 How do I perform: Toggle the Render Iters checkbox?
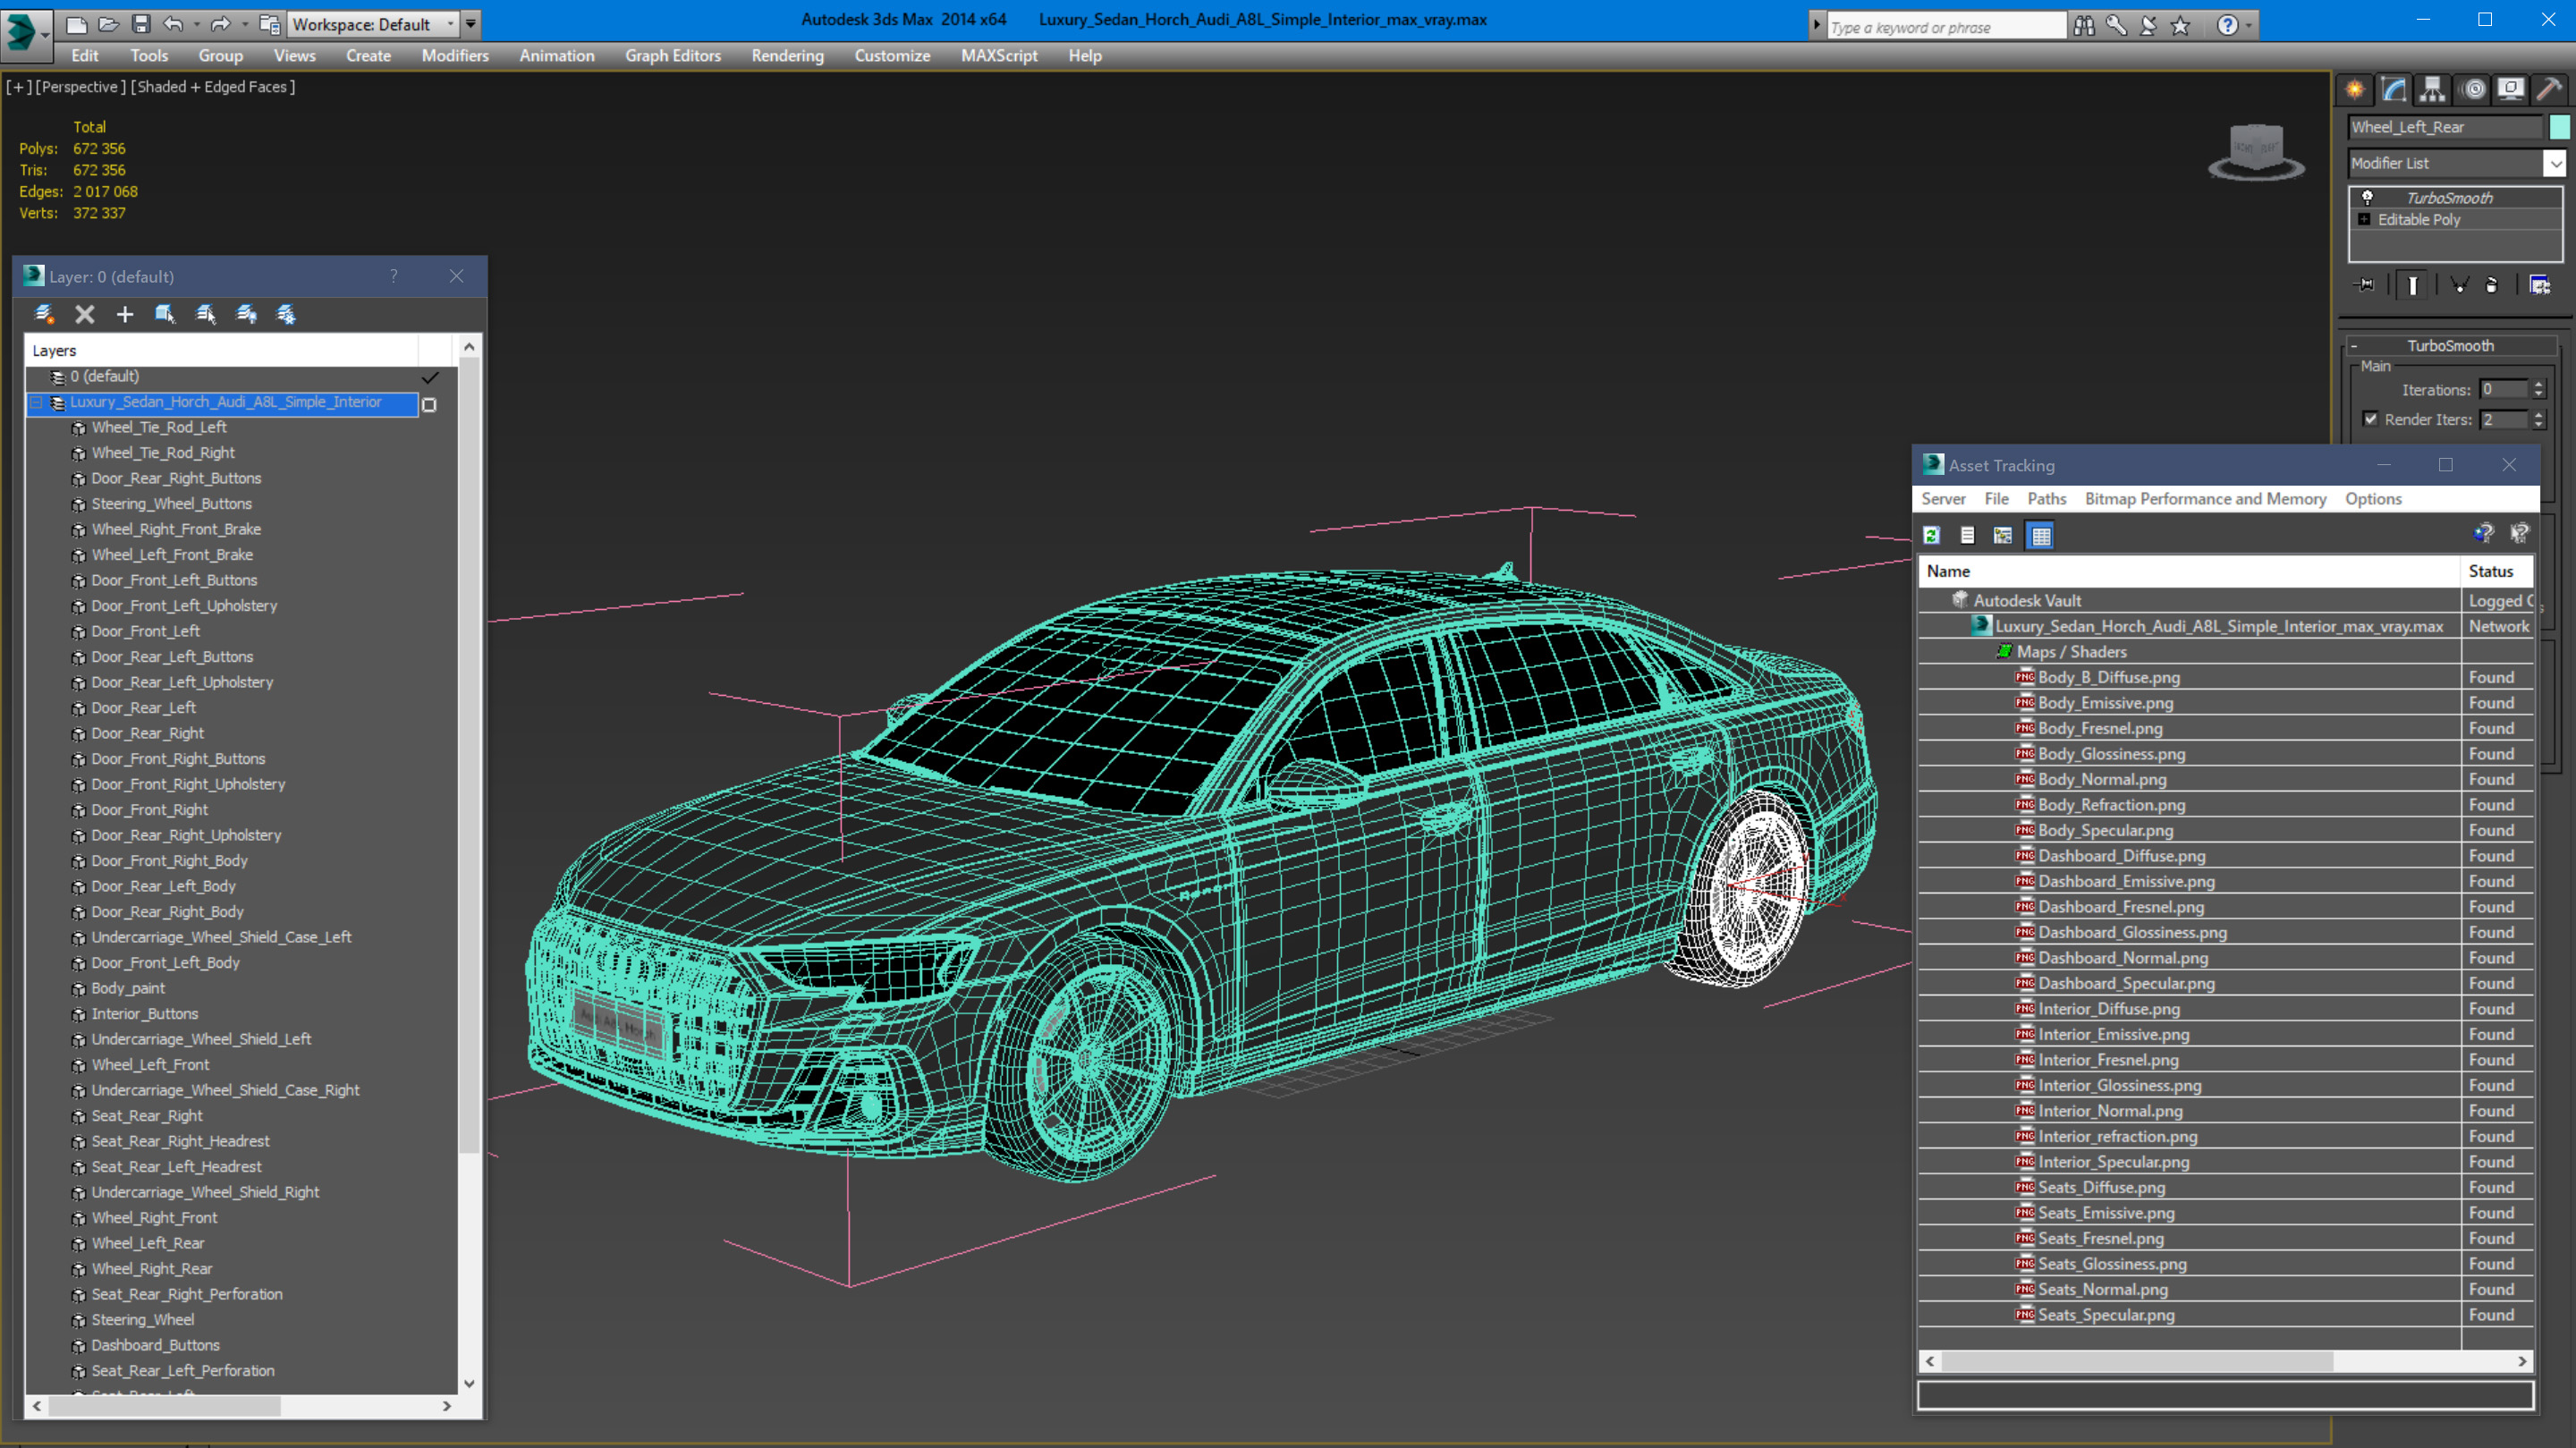[2370, 419]
